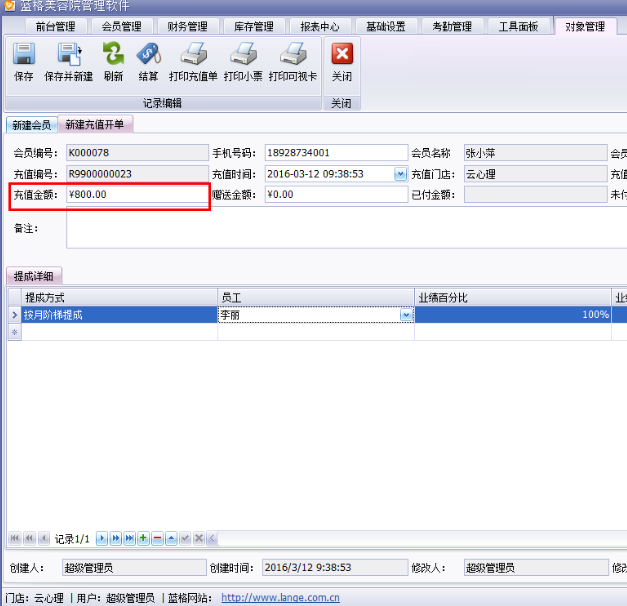Click the 刷新 (Refresh) icon

point(113,61)
